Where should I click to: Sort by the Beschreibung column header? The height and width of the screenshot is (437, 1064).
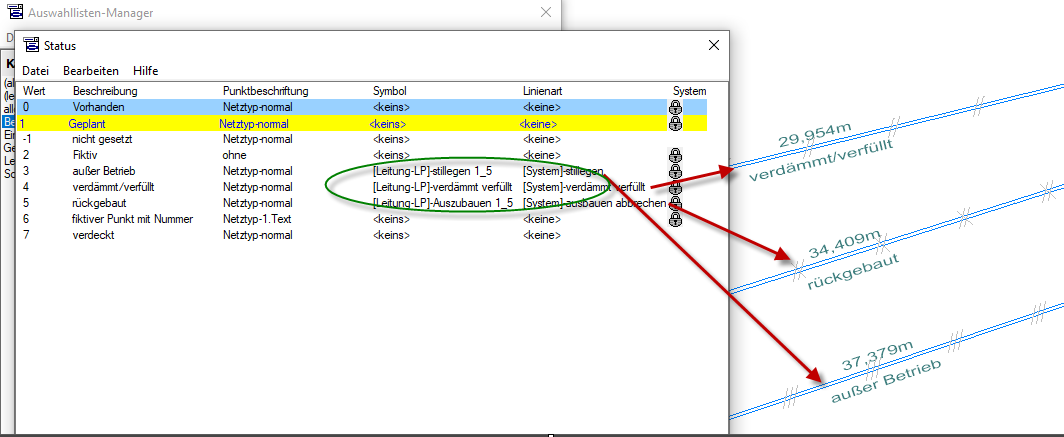(105, 91)
